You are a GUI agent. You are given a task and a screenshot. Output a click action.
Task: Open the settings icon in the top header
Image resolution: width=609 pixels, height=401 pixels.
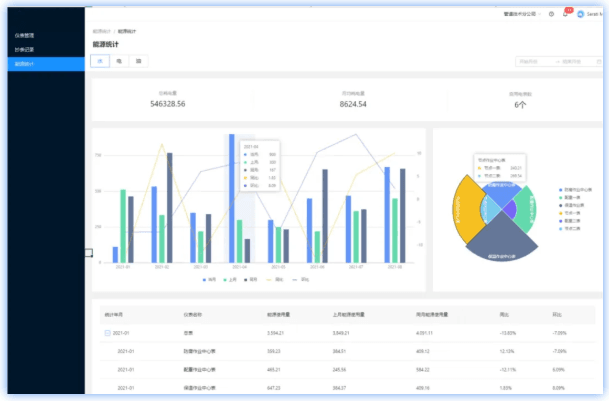pyautogui.click(x=551, y=14)
